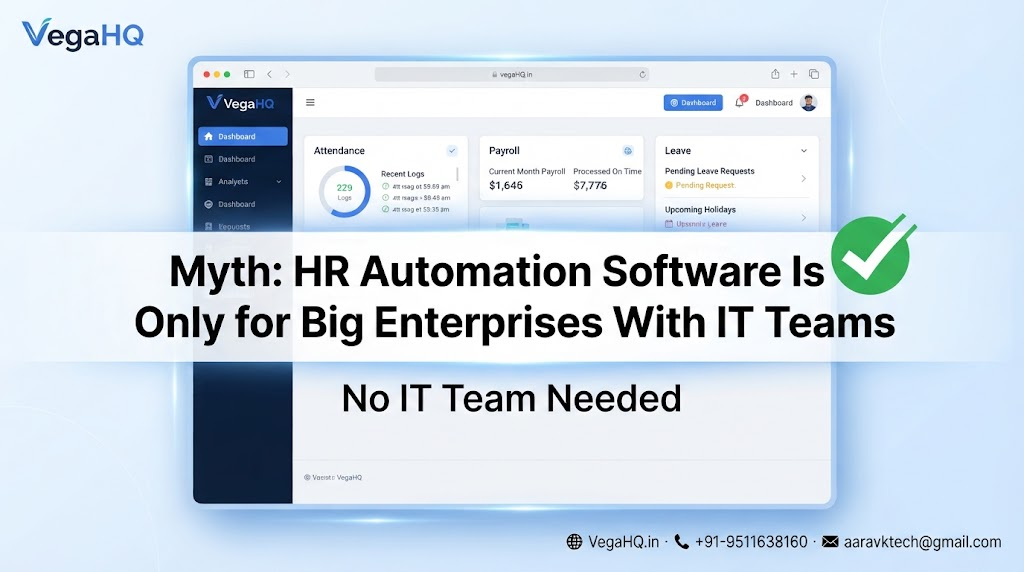The height and width of the screenshot is (572, 1024).
Task: Click the VegaHQ logo in the page corner
Action: pos(83,34)
